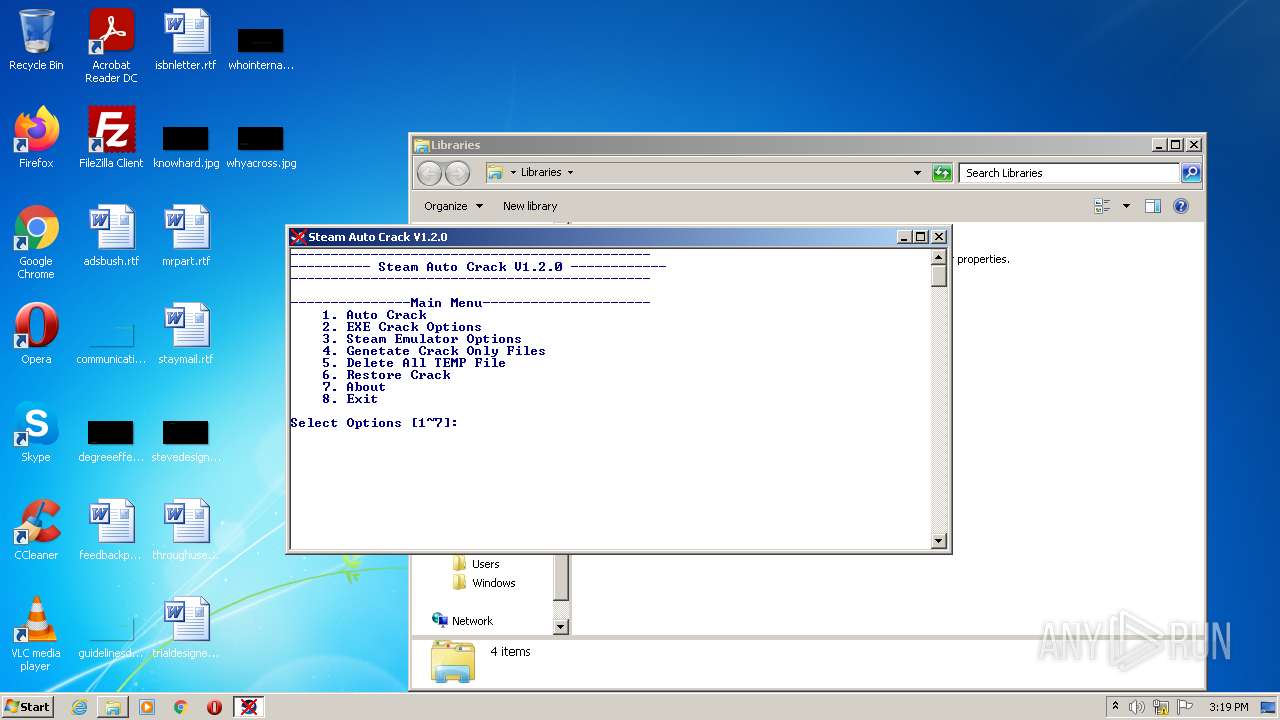Viewport: 1280px width, 720px height.
Task: Refresh the Libraries window
Action: [x=942, y=173]
